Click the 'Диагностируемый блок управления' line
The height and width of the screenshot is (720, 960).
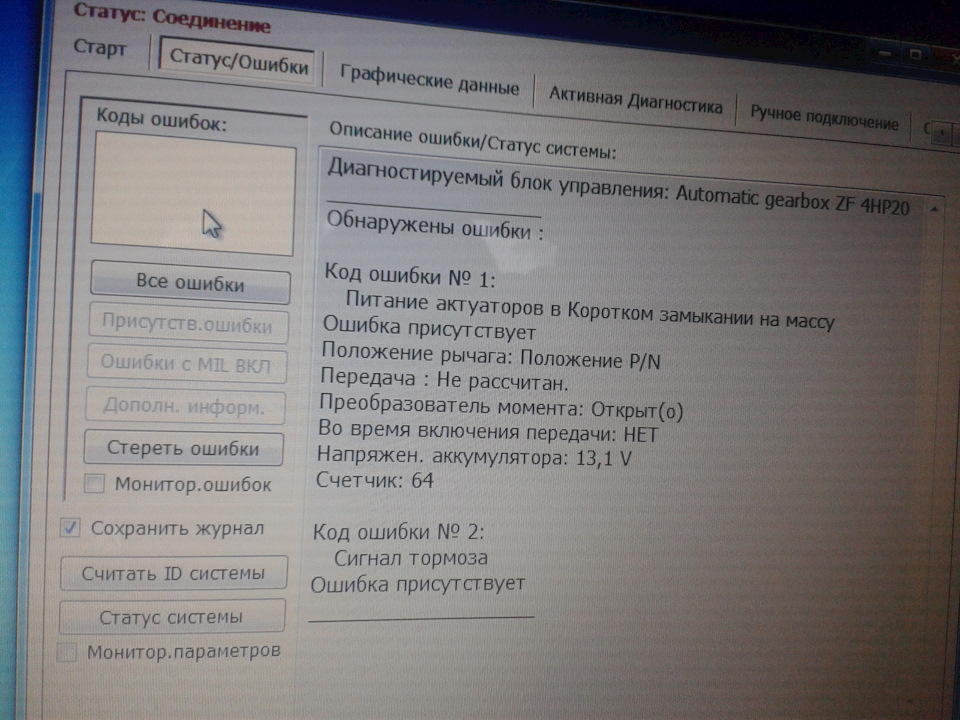[618, 186]
